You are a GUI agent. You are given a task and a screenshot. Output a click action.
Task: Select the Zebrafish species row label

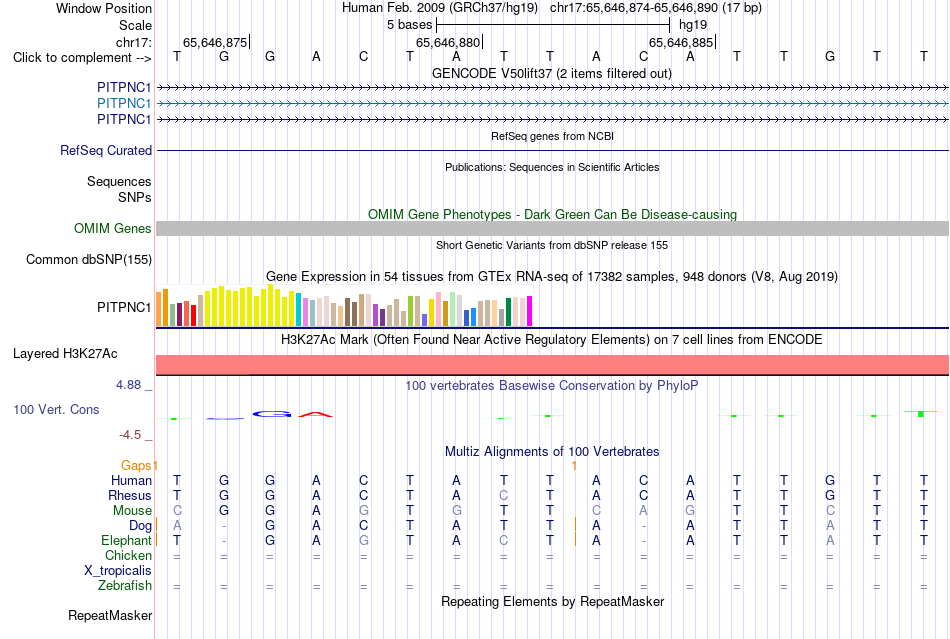click(125, 586)
